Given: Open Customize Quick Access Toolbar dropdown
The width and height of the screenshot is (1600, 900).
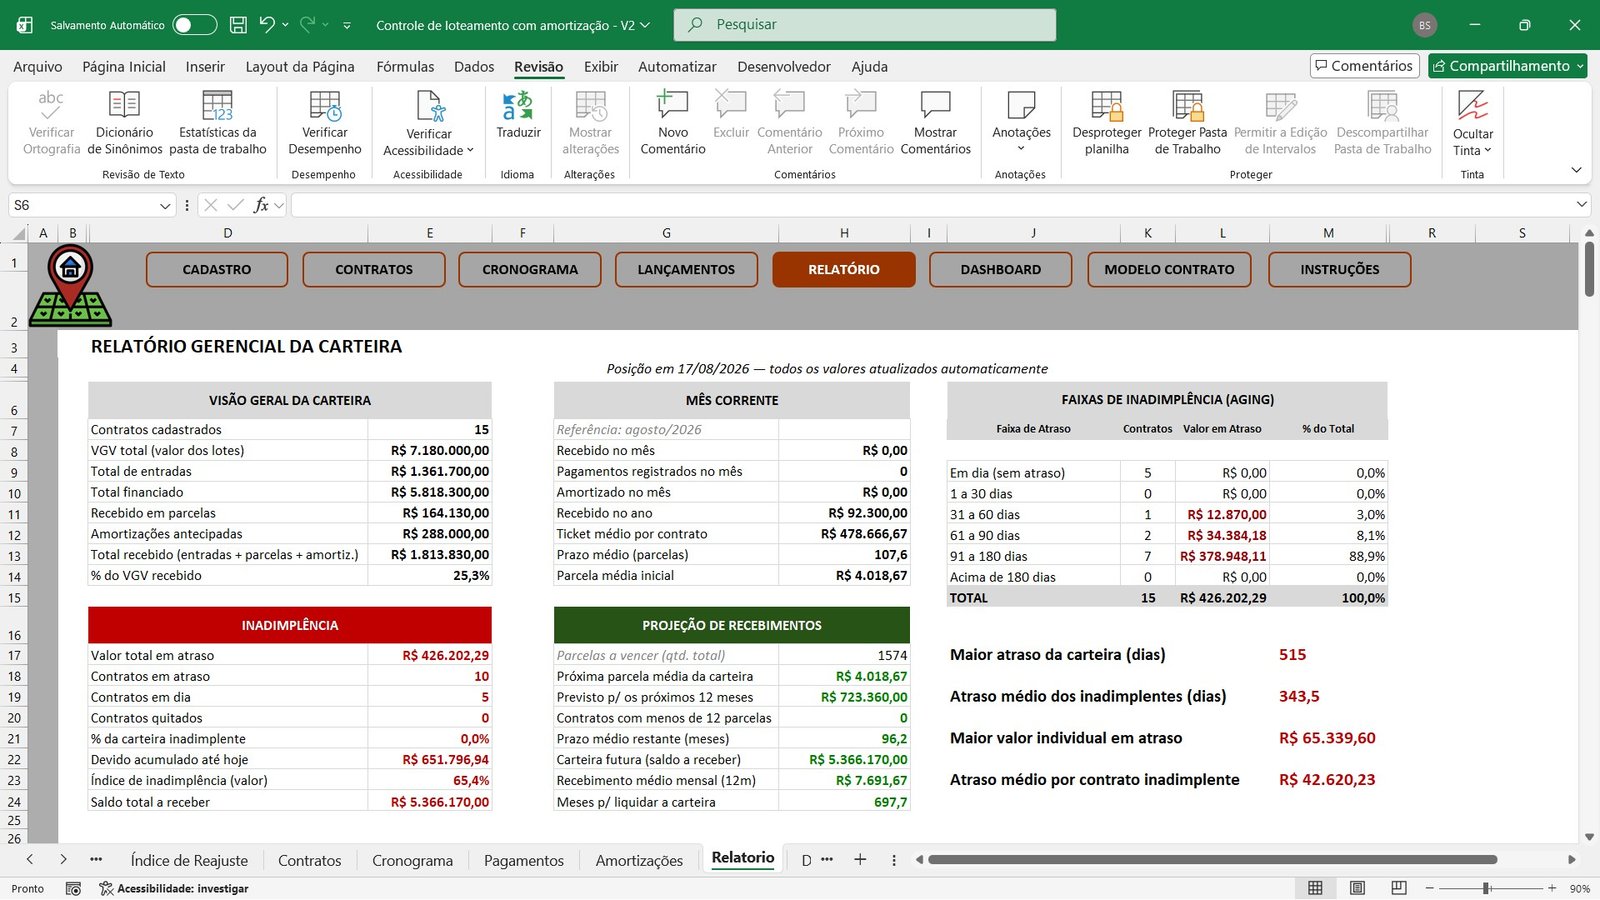Looking at the screenshot, I should 347,25.
